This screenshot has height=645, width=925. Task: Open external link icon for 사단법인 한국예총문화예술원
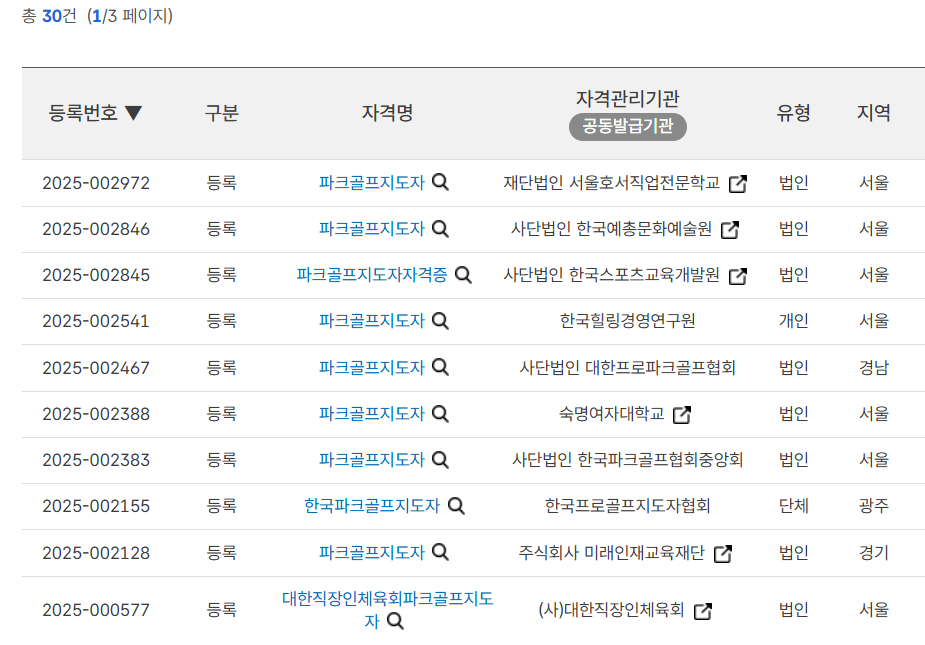tap(730, 230)
